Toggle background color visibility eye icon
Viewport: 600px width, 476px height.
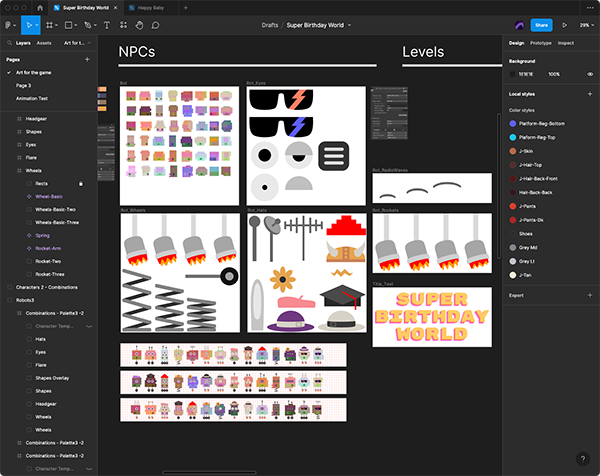(x=590, y=74)
